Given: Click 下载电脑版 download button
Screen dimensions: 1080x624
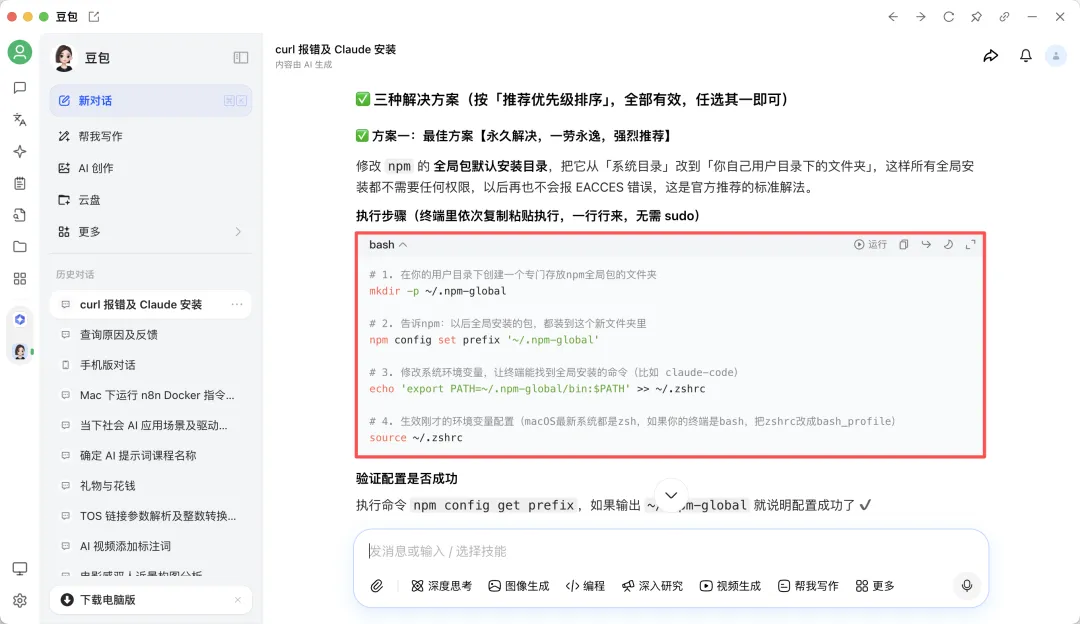Looking at the screenshot, I should (x=151, y=600).
